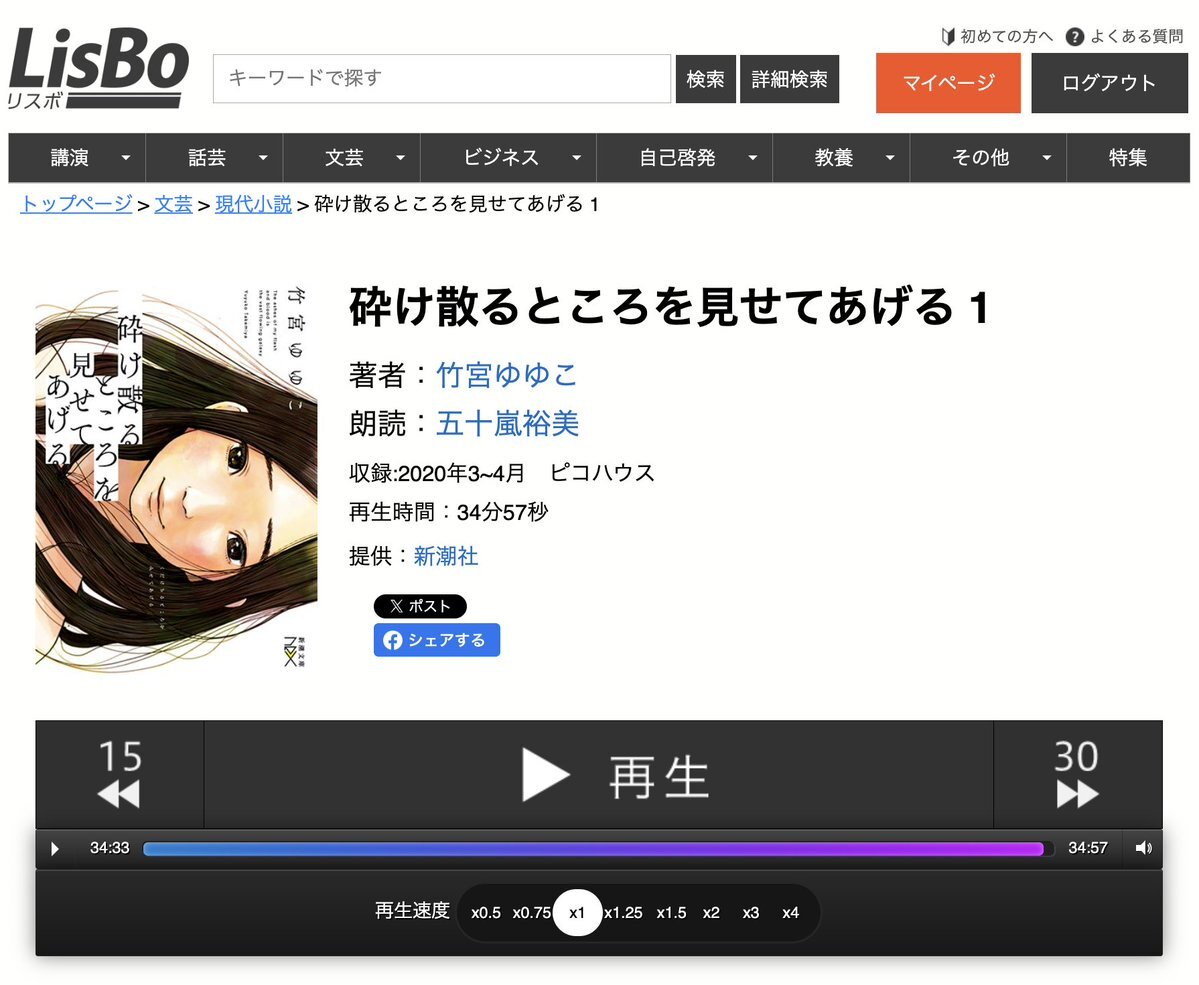Image resolution: width=1199 pixels, height=985 pixels.
Task: Click the large 再生 play button
Action: tap(599, 774)
